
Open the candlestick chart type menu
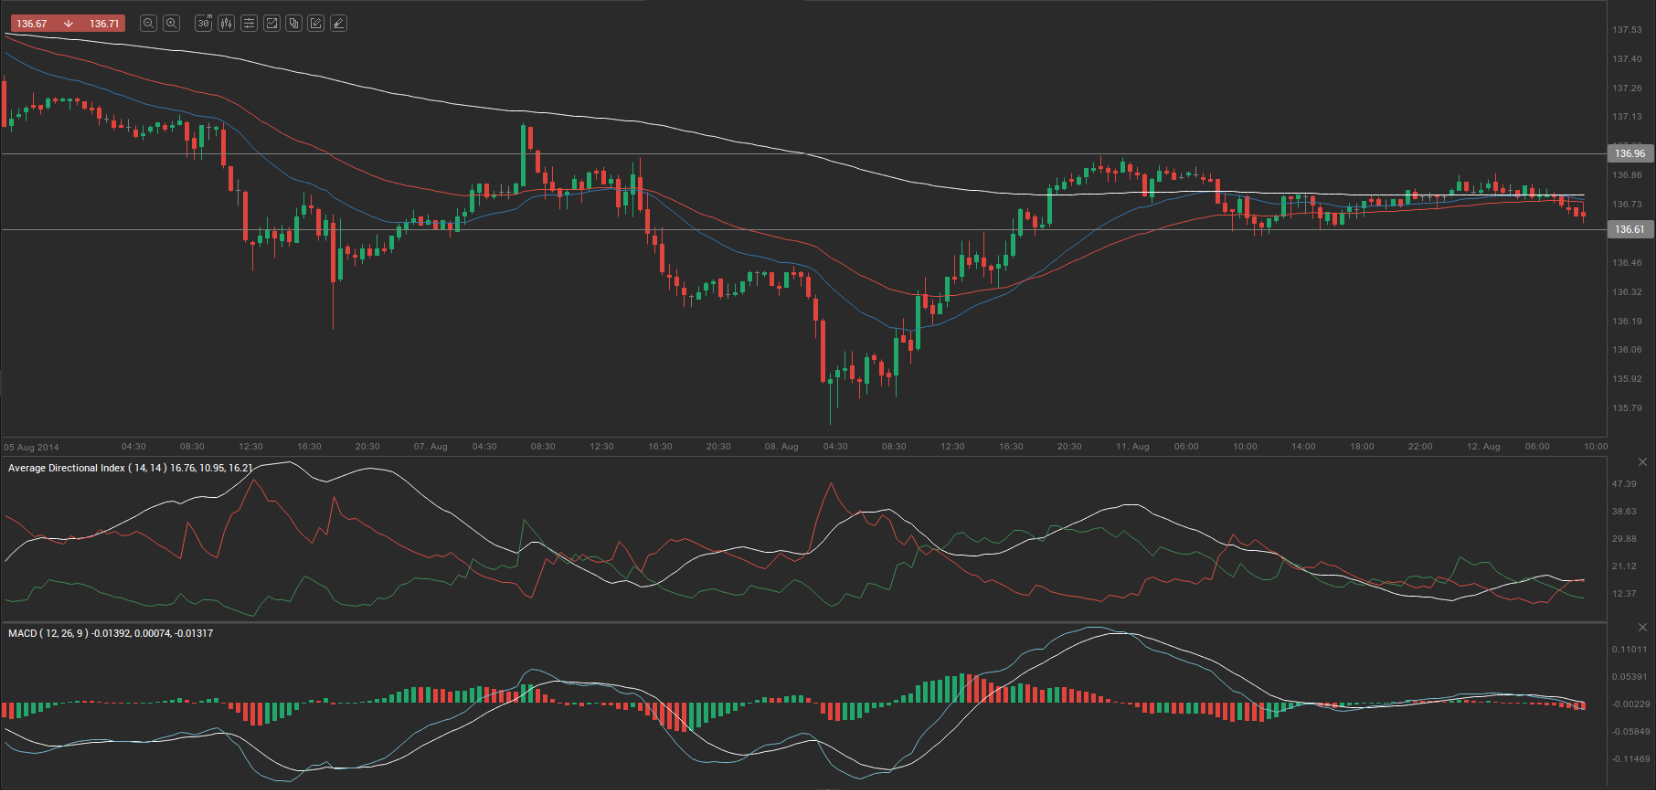click(226, 23)
